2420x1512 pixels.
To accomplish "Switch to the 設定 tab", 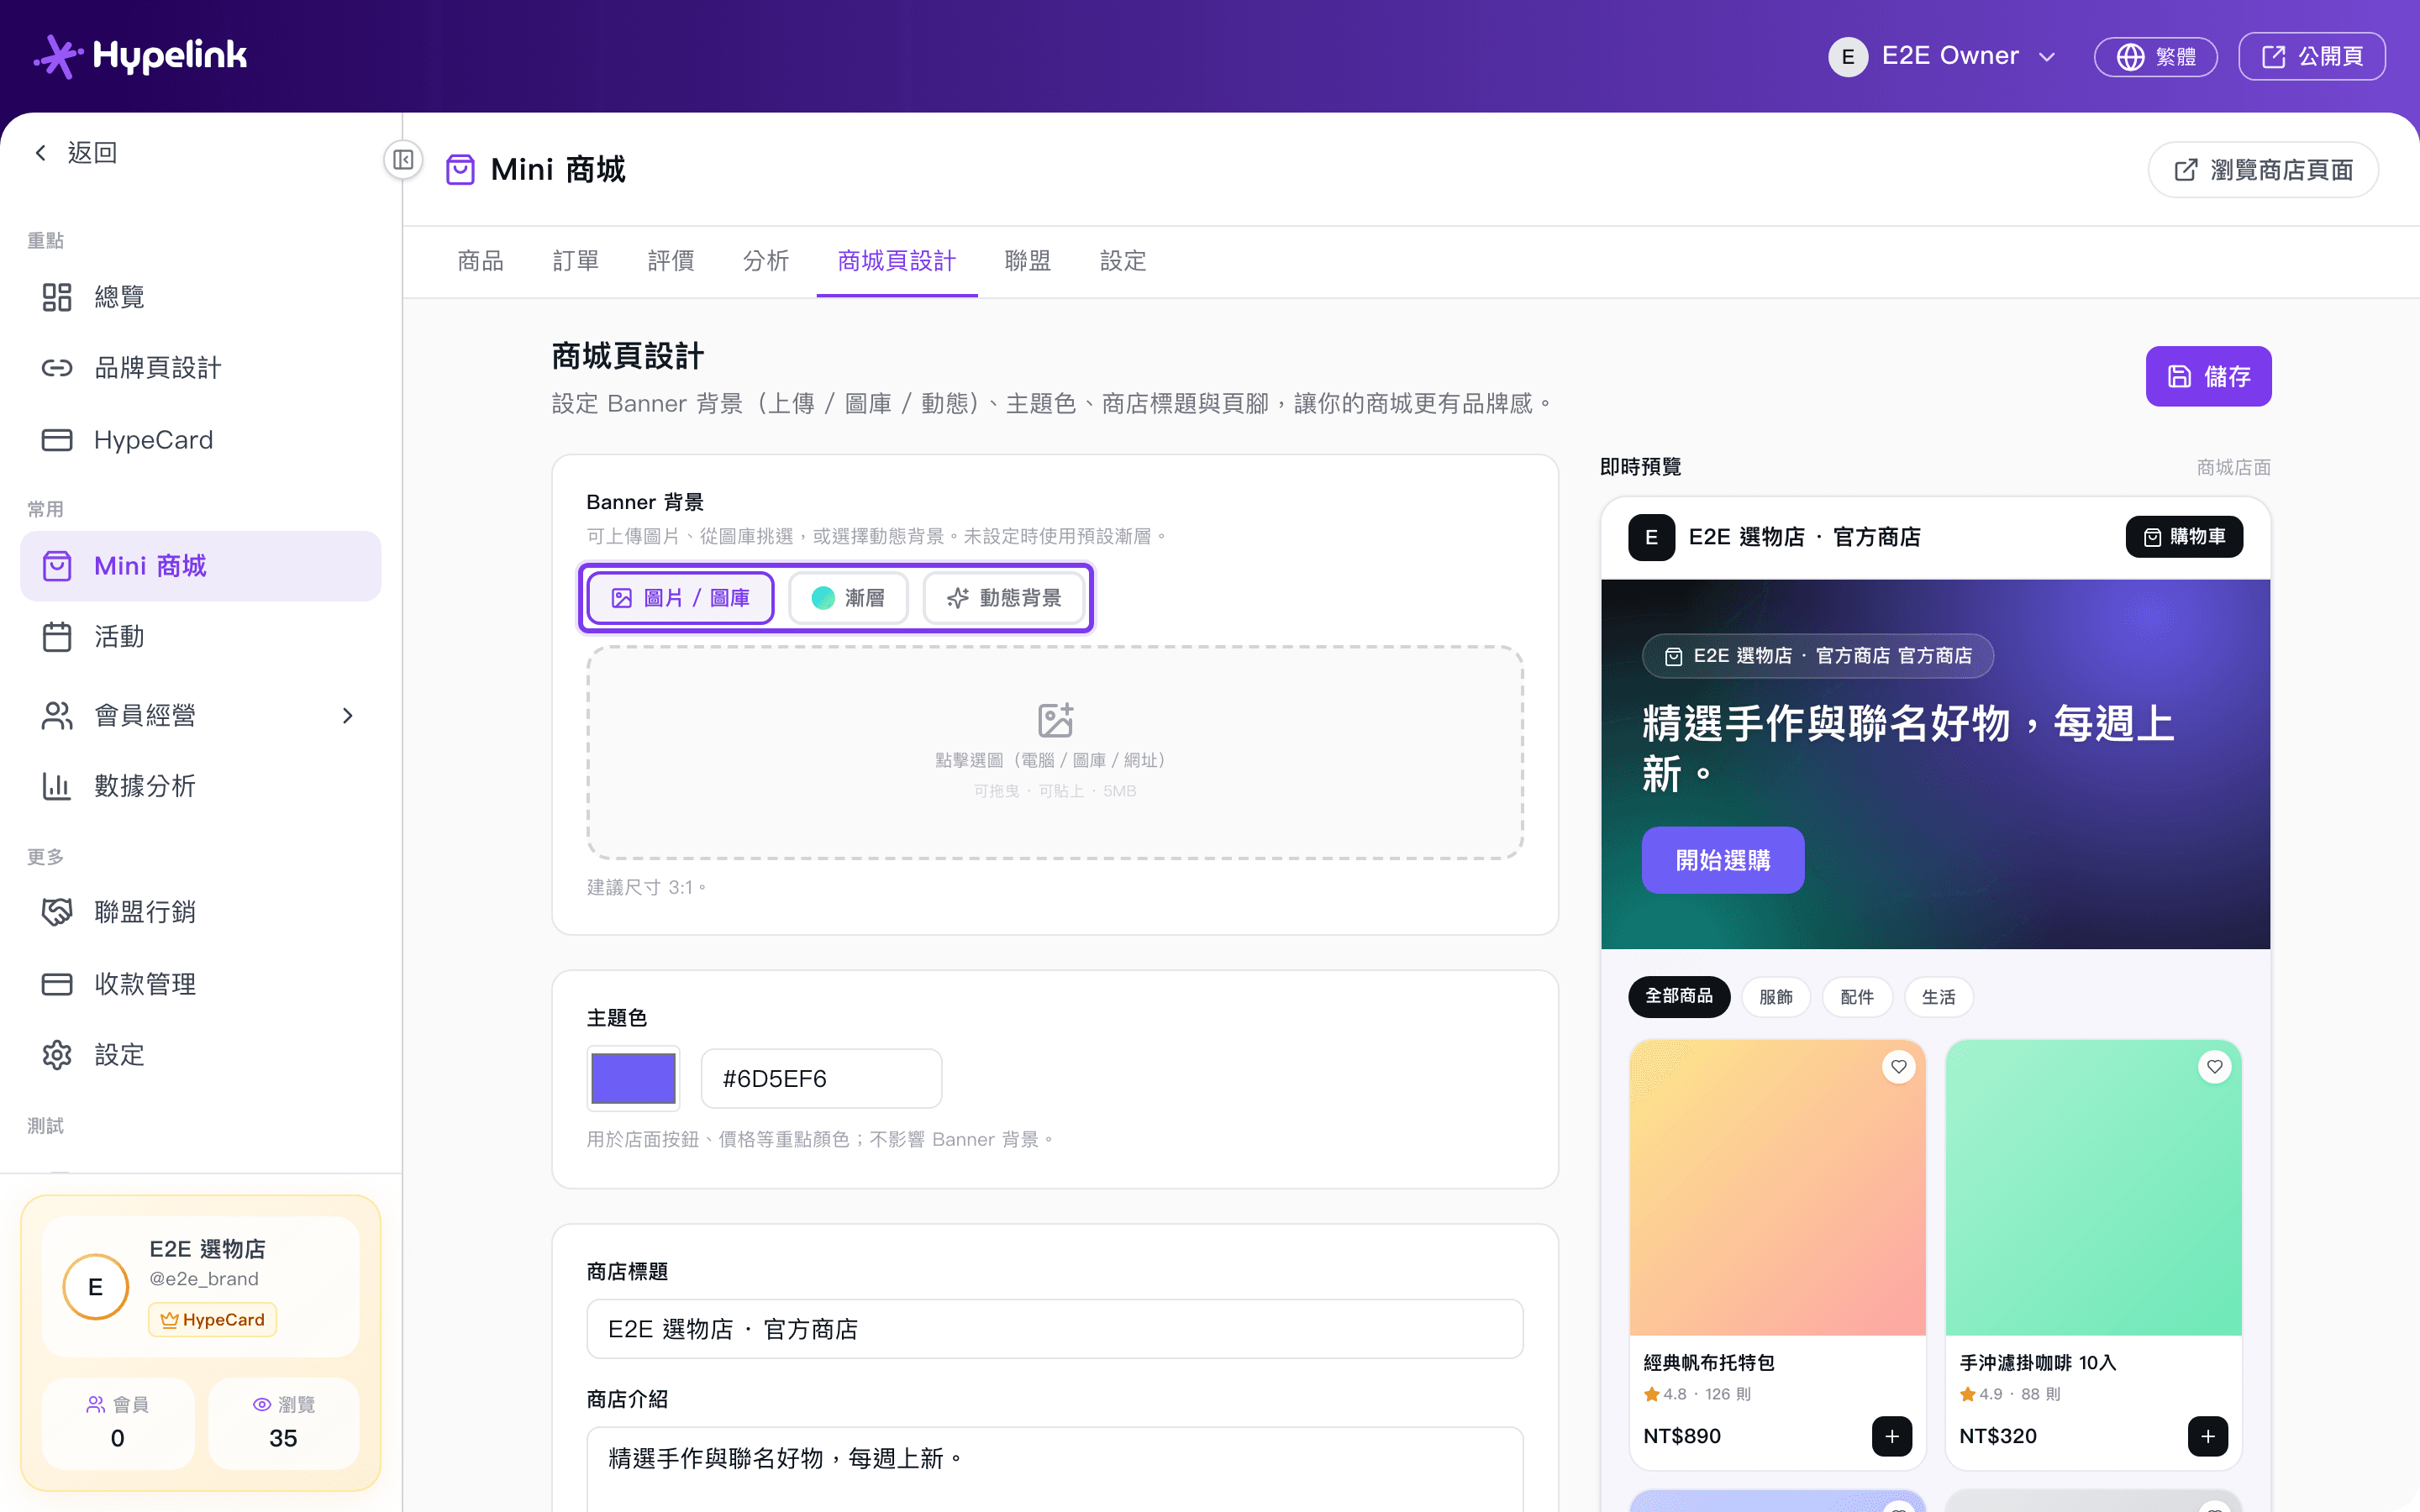I will [x=1123, y=261].
